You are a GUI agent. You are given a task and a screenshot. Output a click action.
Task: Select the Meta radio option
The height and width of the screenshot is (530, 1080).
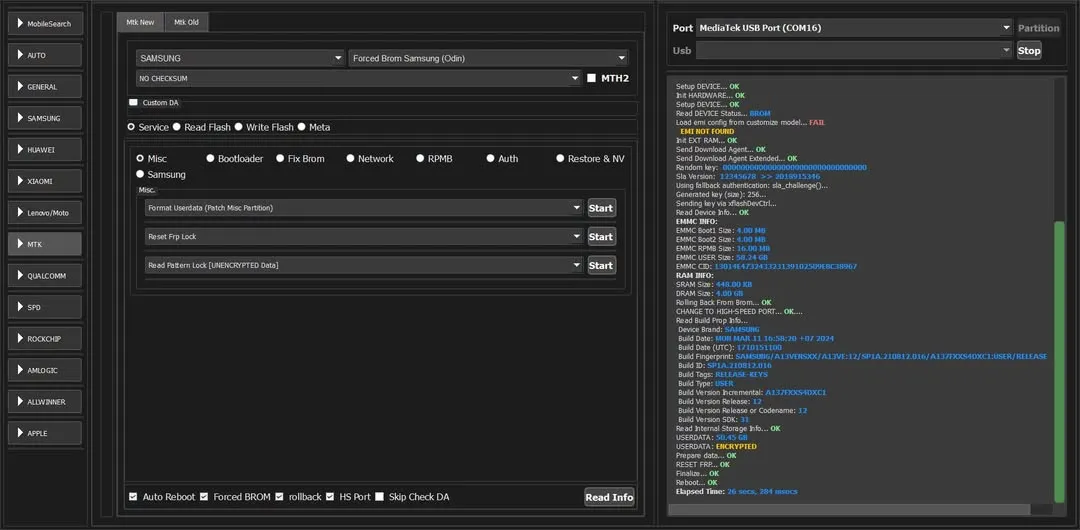[302, 128]
